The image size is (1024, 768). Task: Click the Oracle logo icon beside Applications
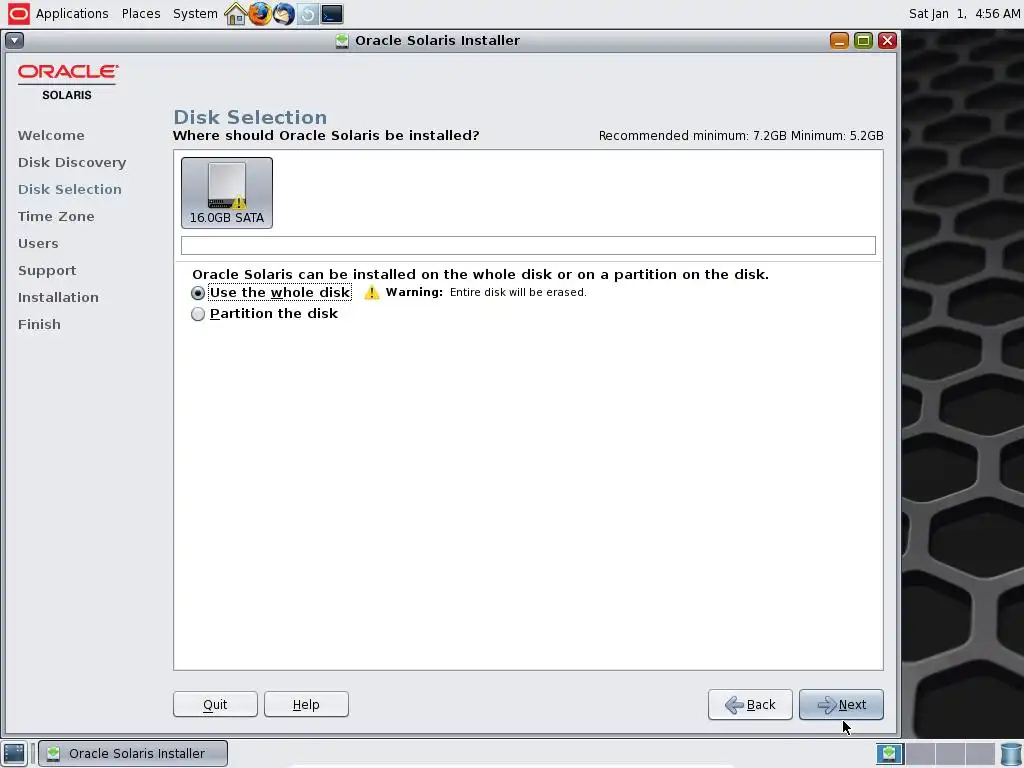point(18,14)
